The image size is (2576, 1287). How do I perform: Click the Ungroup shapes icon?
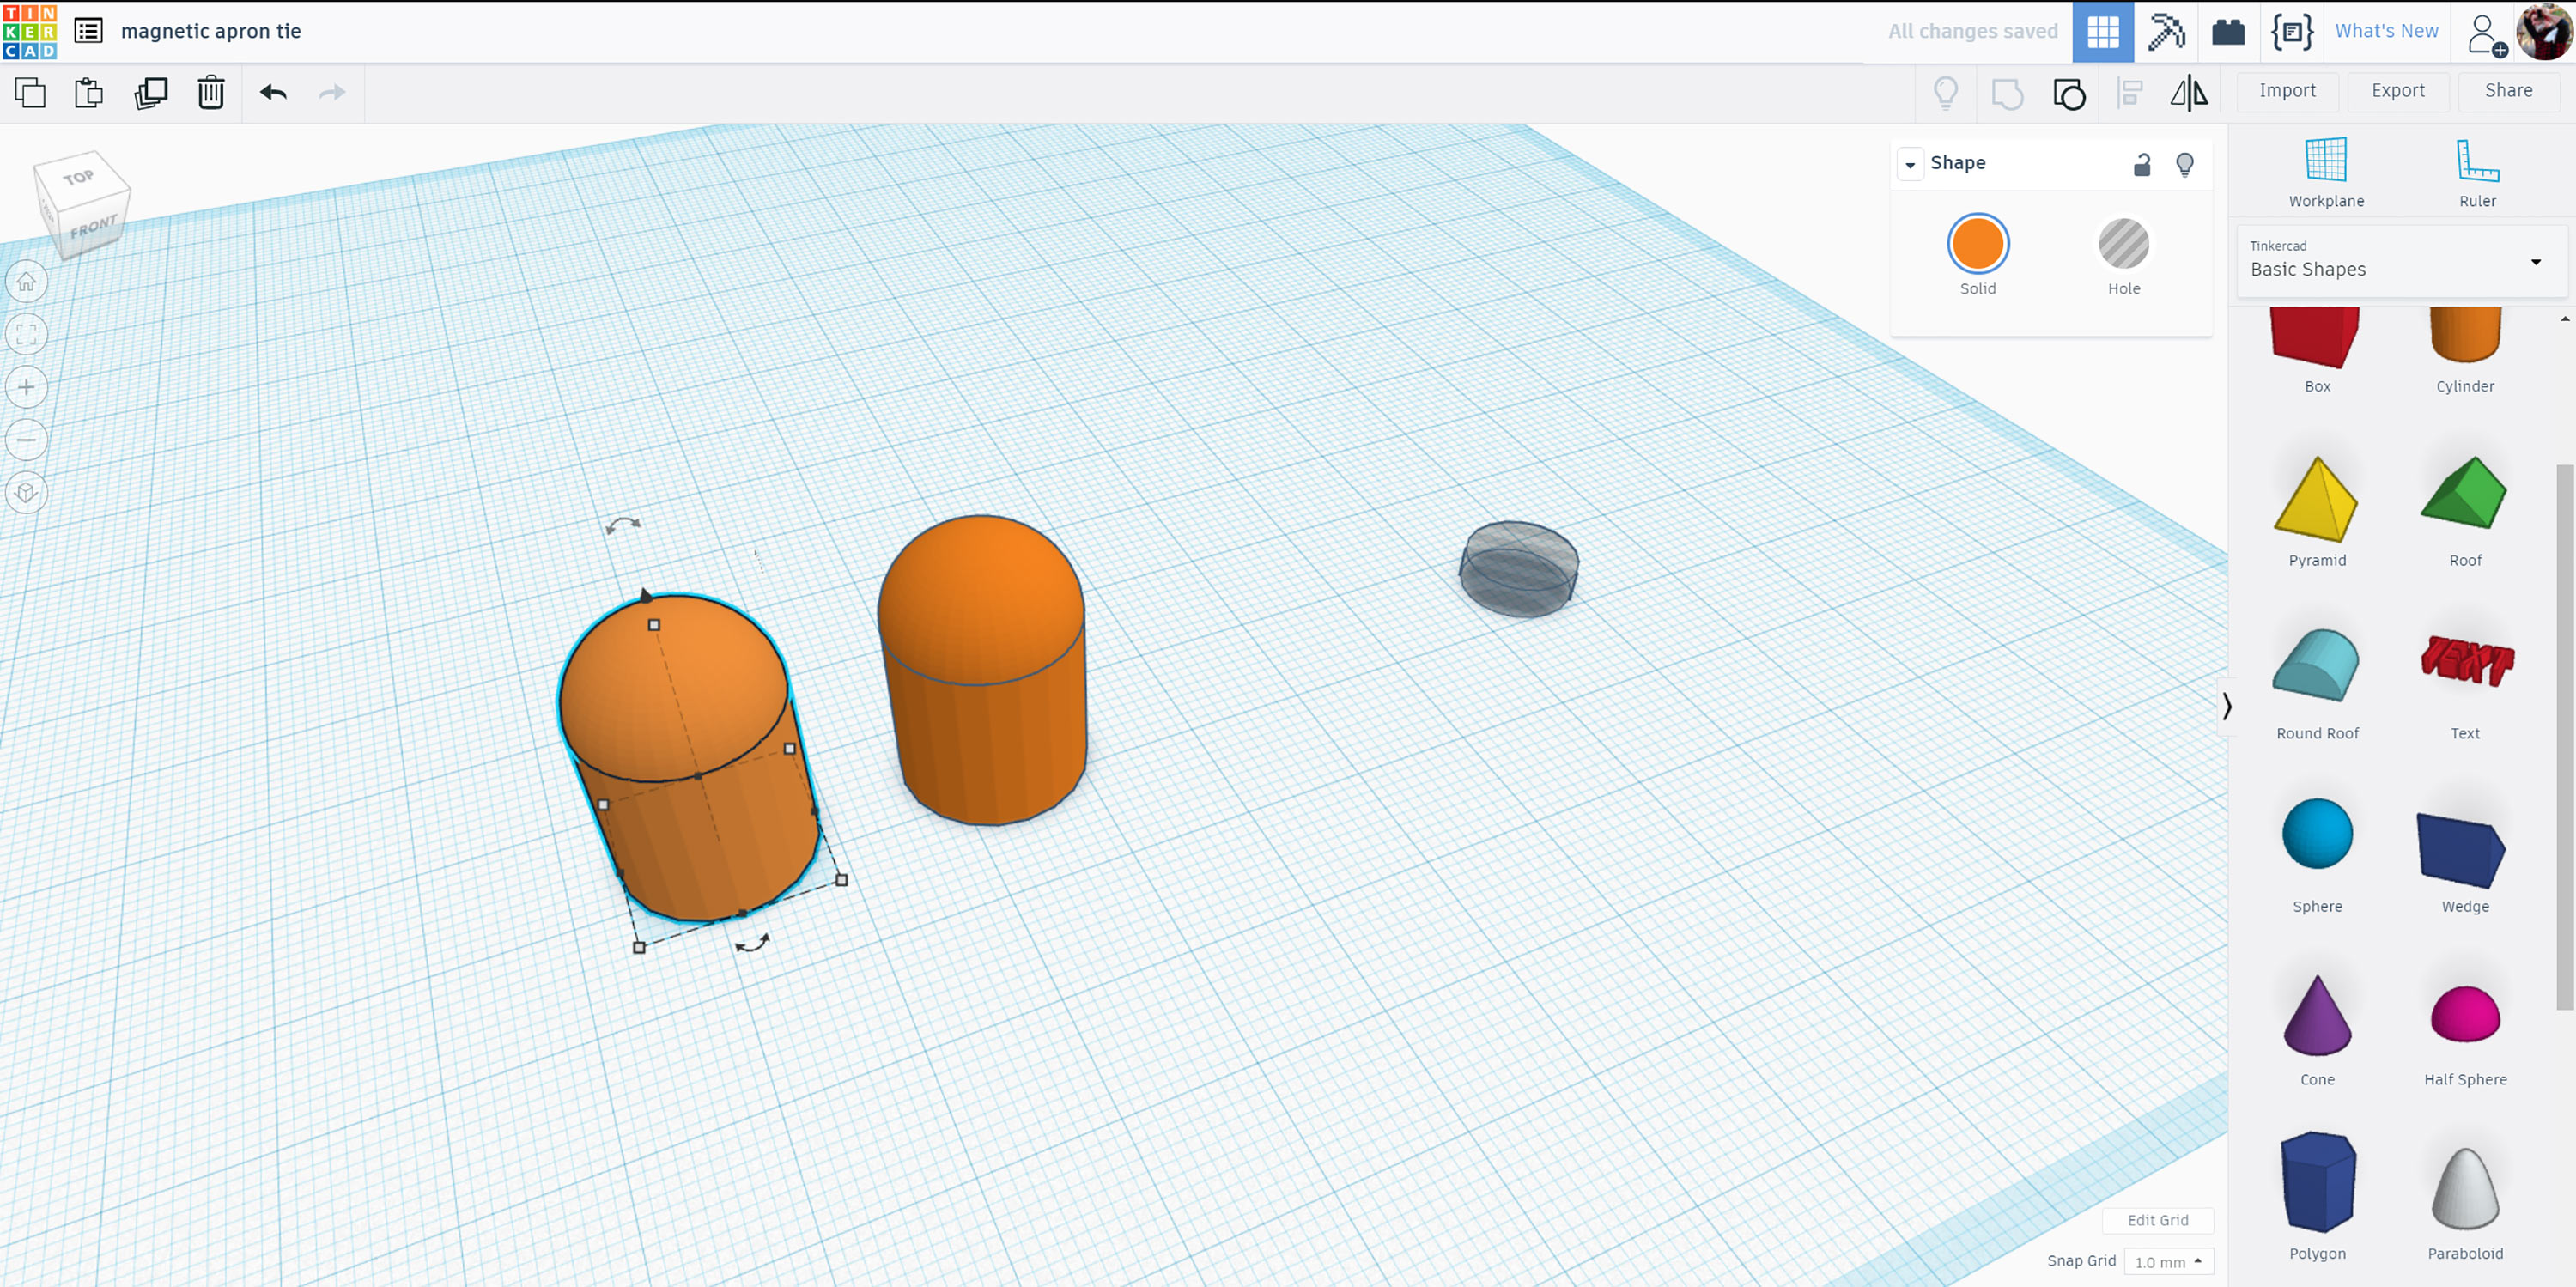pyautogui.click(x=2069, y=94)
